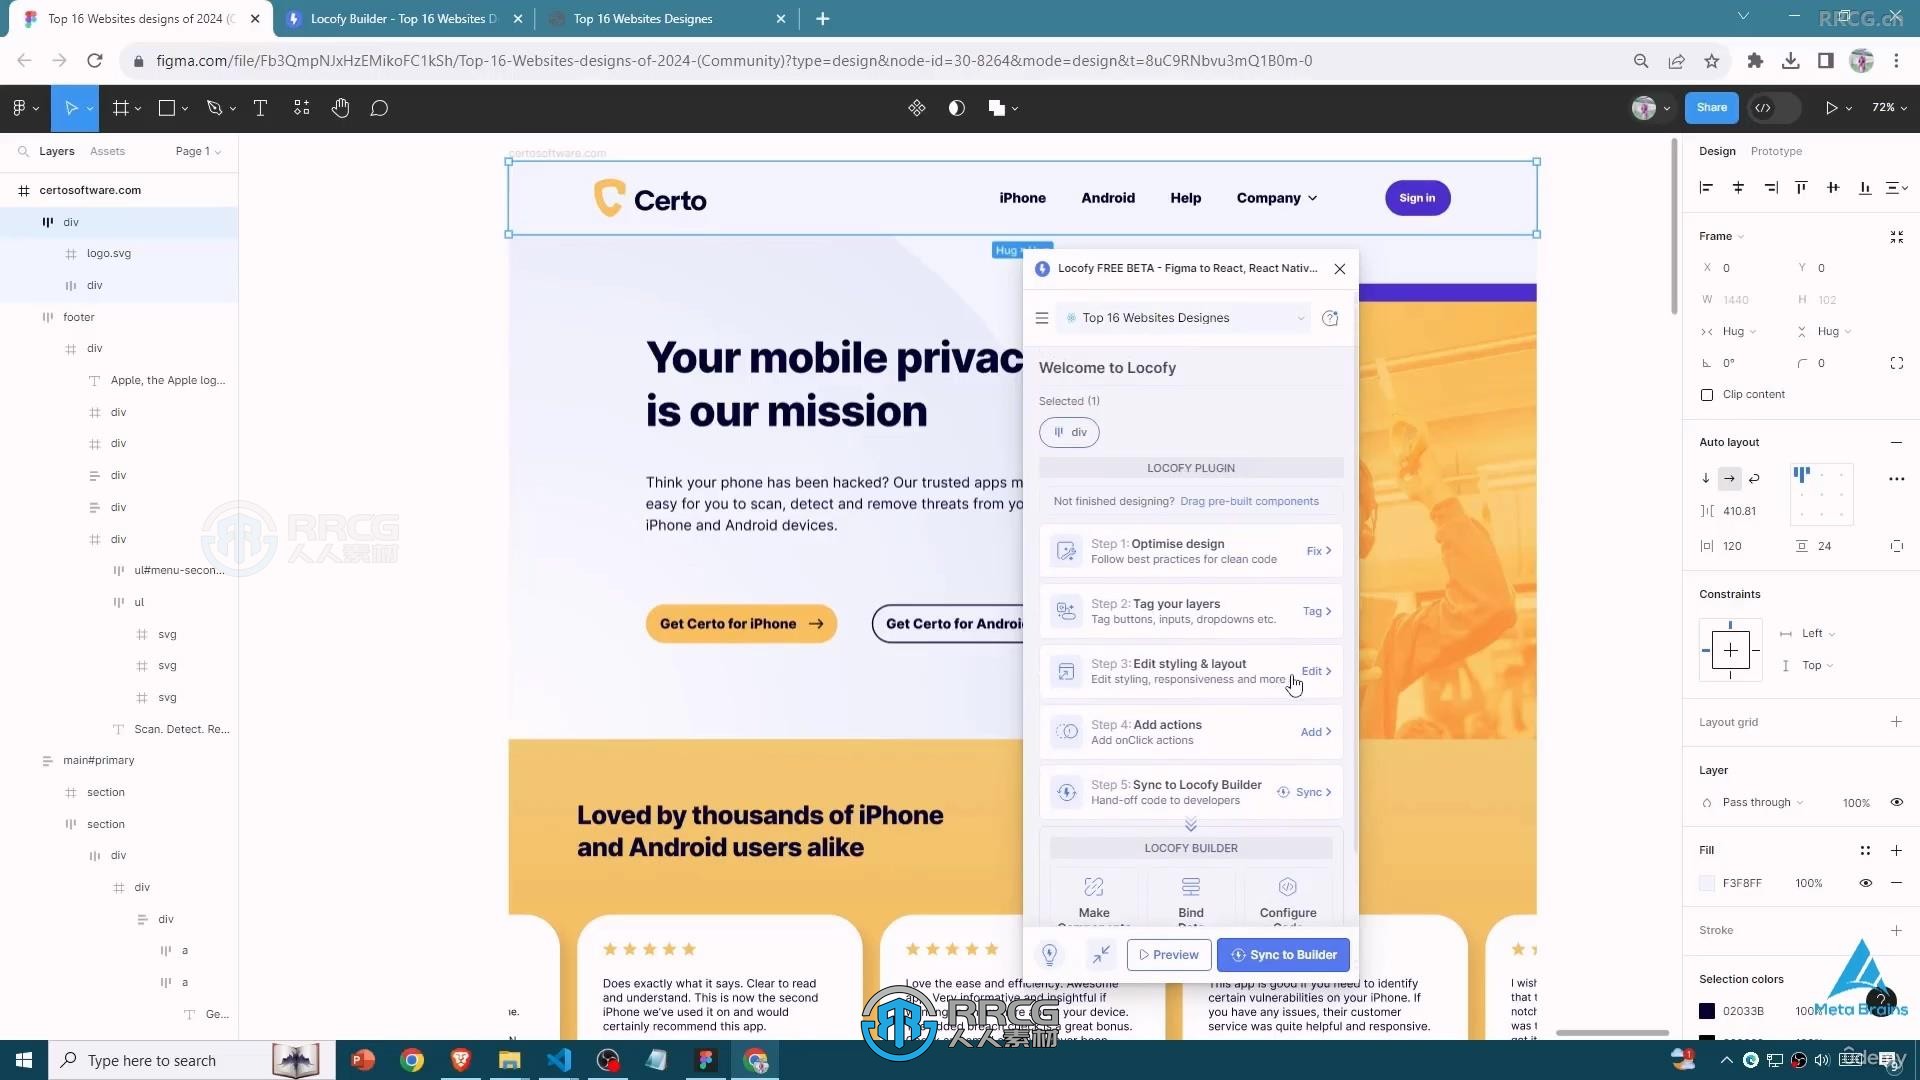Click the Sync to Builder button

click(x=1283, y=955)
